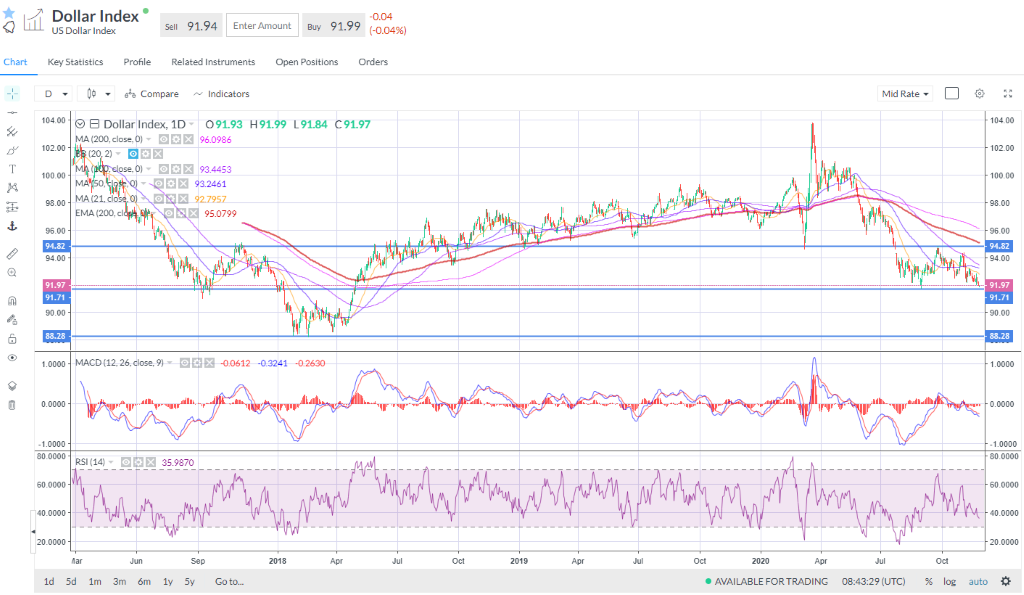
Task: Open the pattern drawing tool
Action: click(12, 188)
